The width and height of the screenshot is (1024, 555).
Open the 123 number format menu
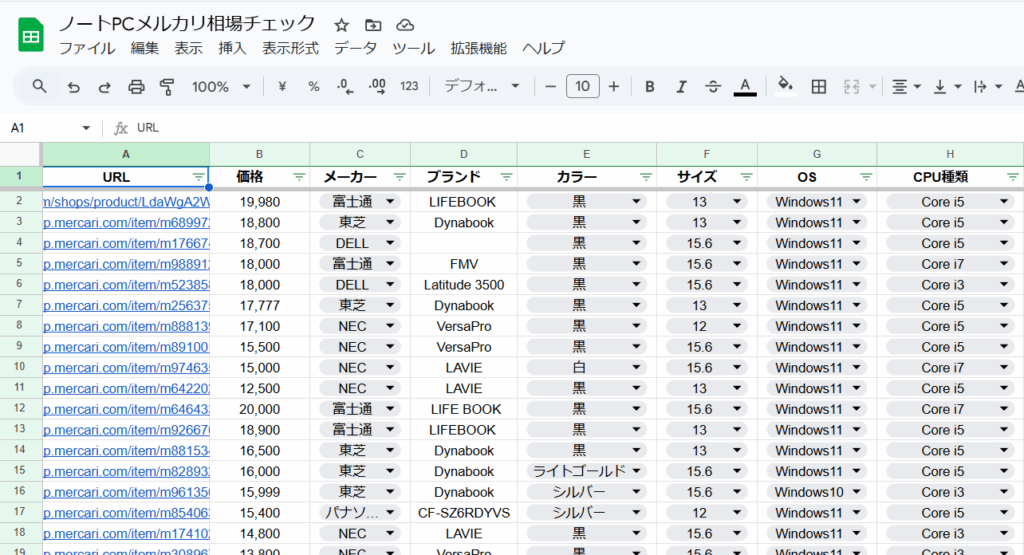[409, 86]
